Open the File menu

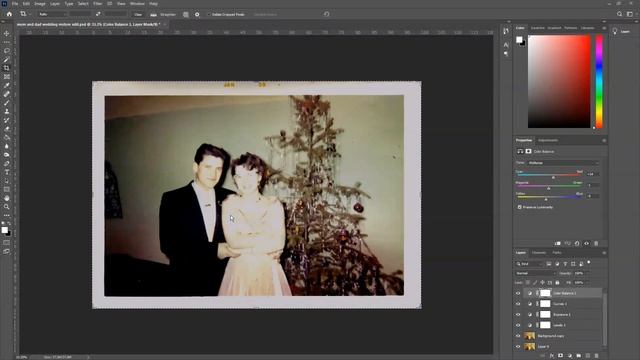tap(15, 4)
